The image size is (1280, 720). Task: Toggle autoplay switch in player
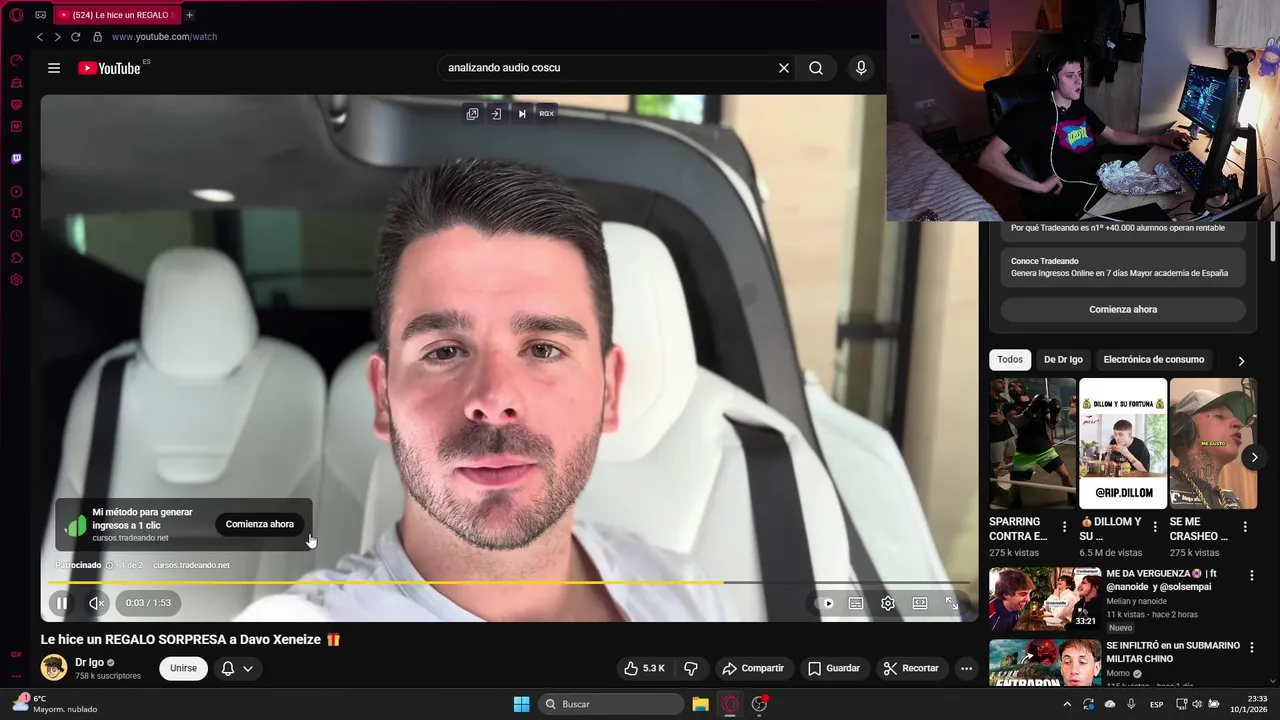pyautogui.click(x=826, y=603)
